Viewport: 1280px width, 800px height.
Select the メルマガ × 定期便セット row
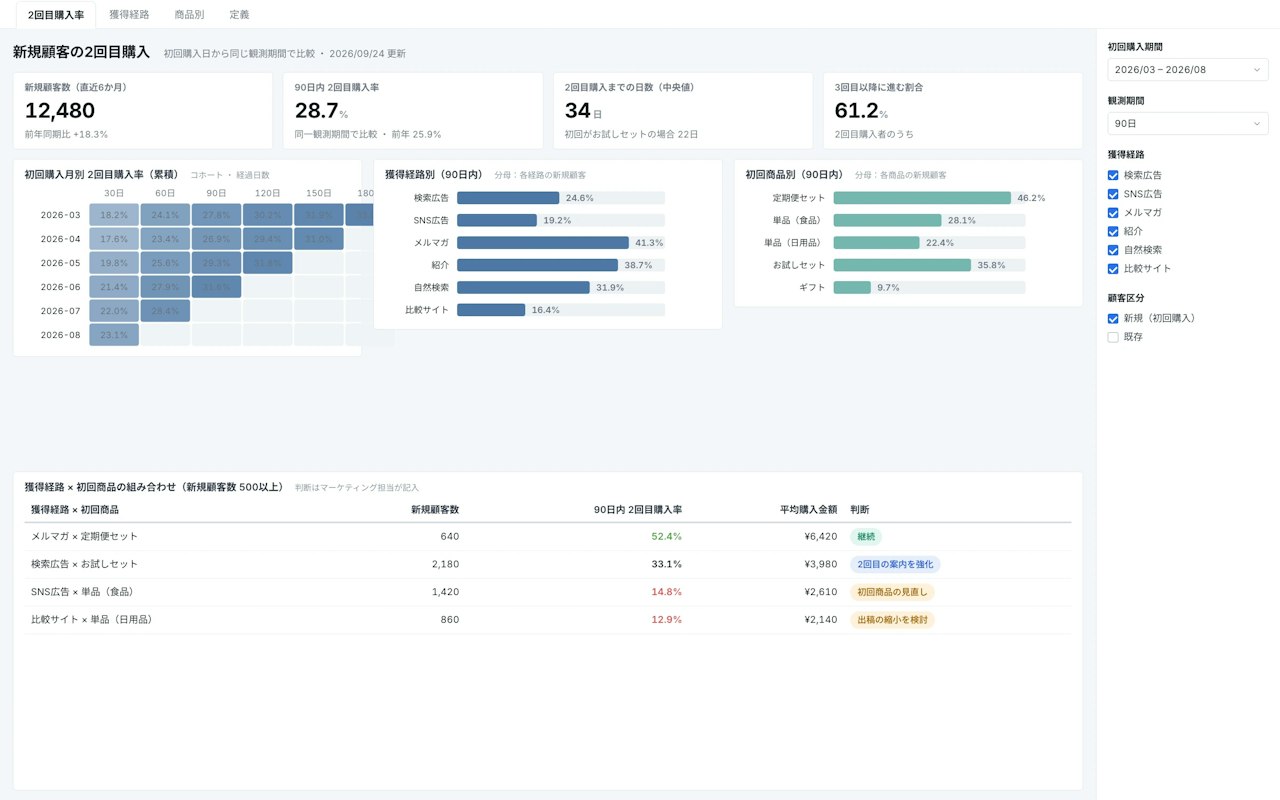547,536
